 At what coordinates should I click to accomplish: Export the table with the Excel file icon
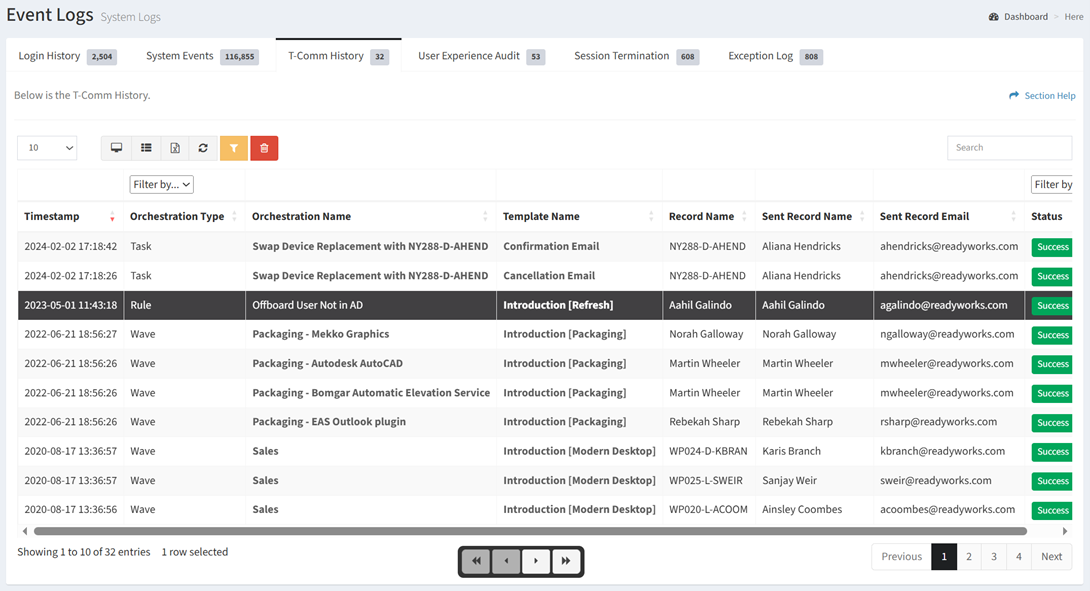point(174,148)
